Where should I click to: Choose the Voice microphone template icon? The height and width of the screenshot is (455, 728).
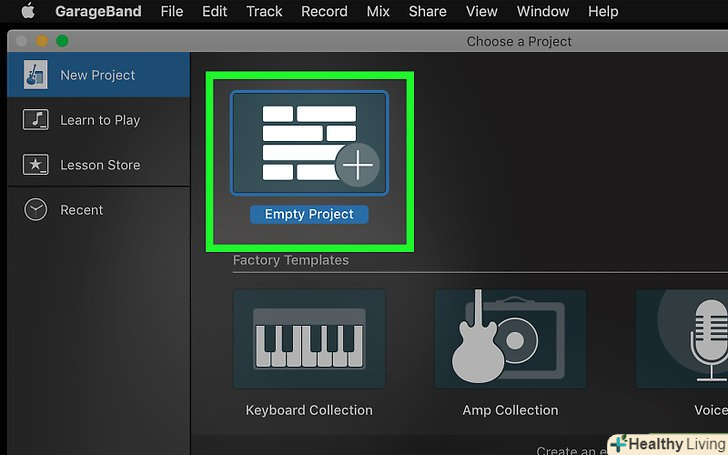[x=682, y=339]
